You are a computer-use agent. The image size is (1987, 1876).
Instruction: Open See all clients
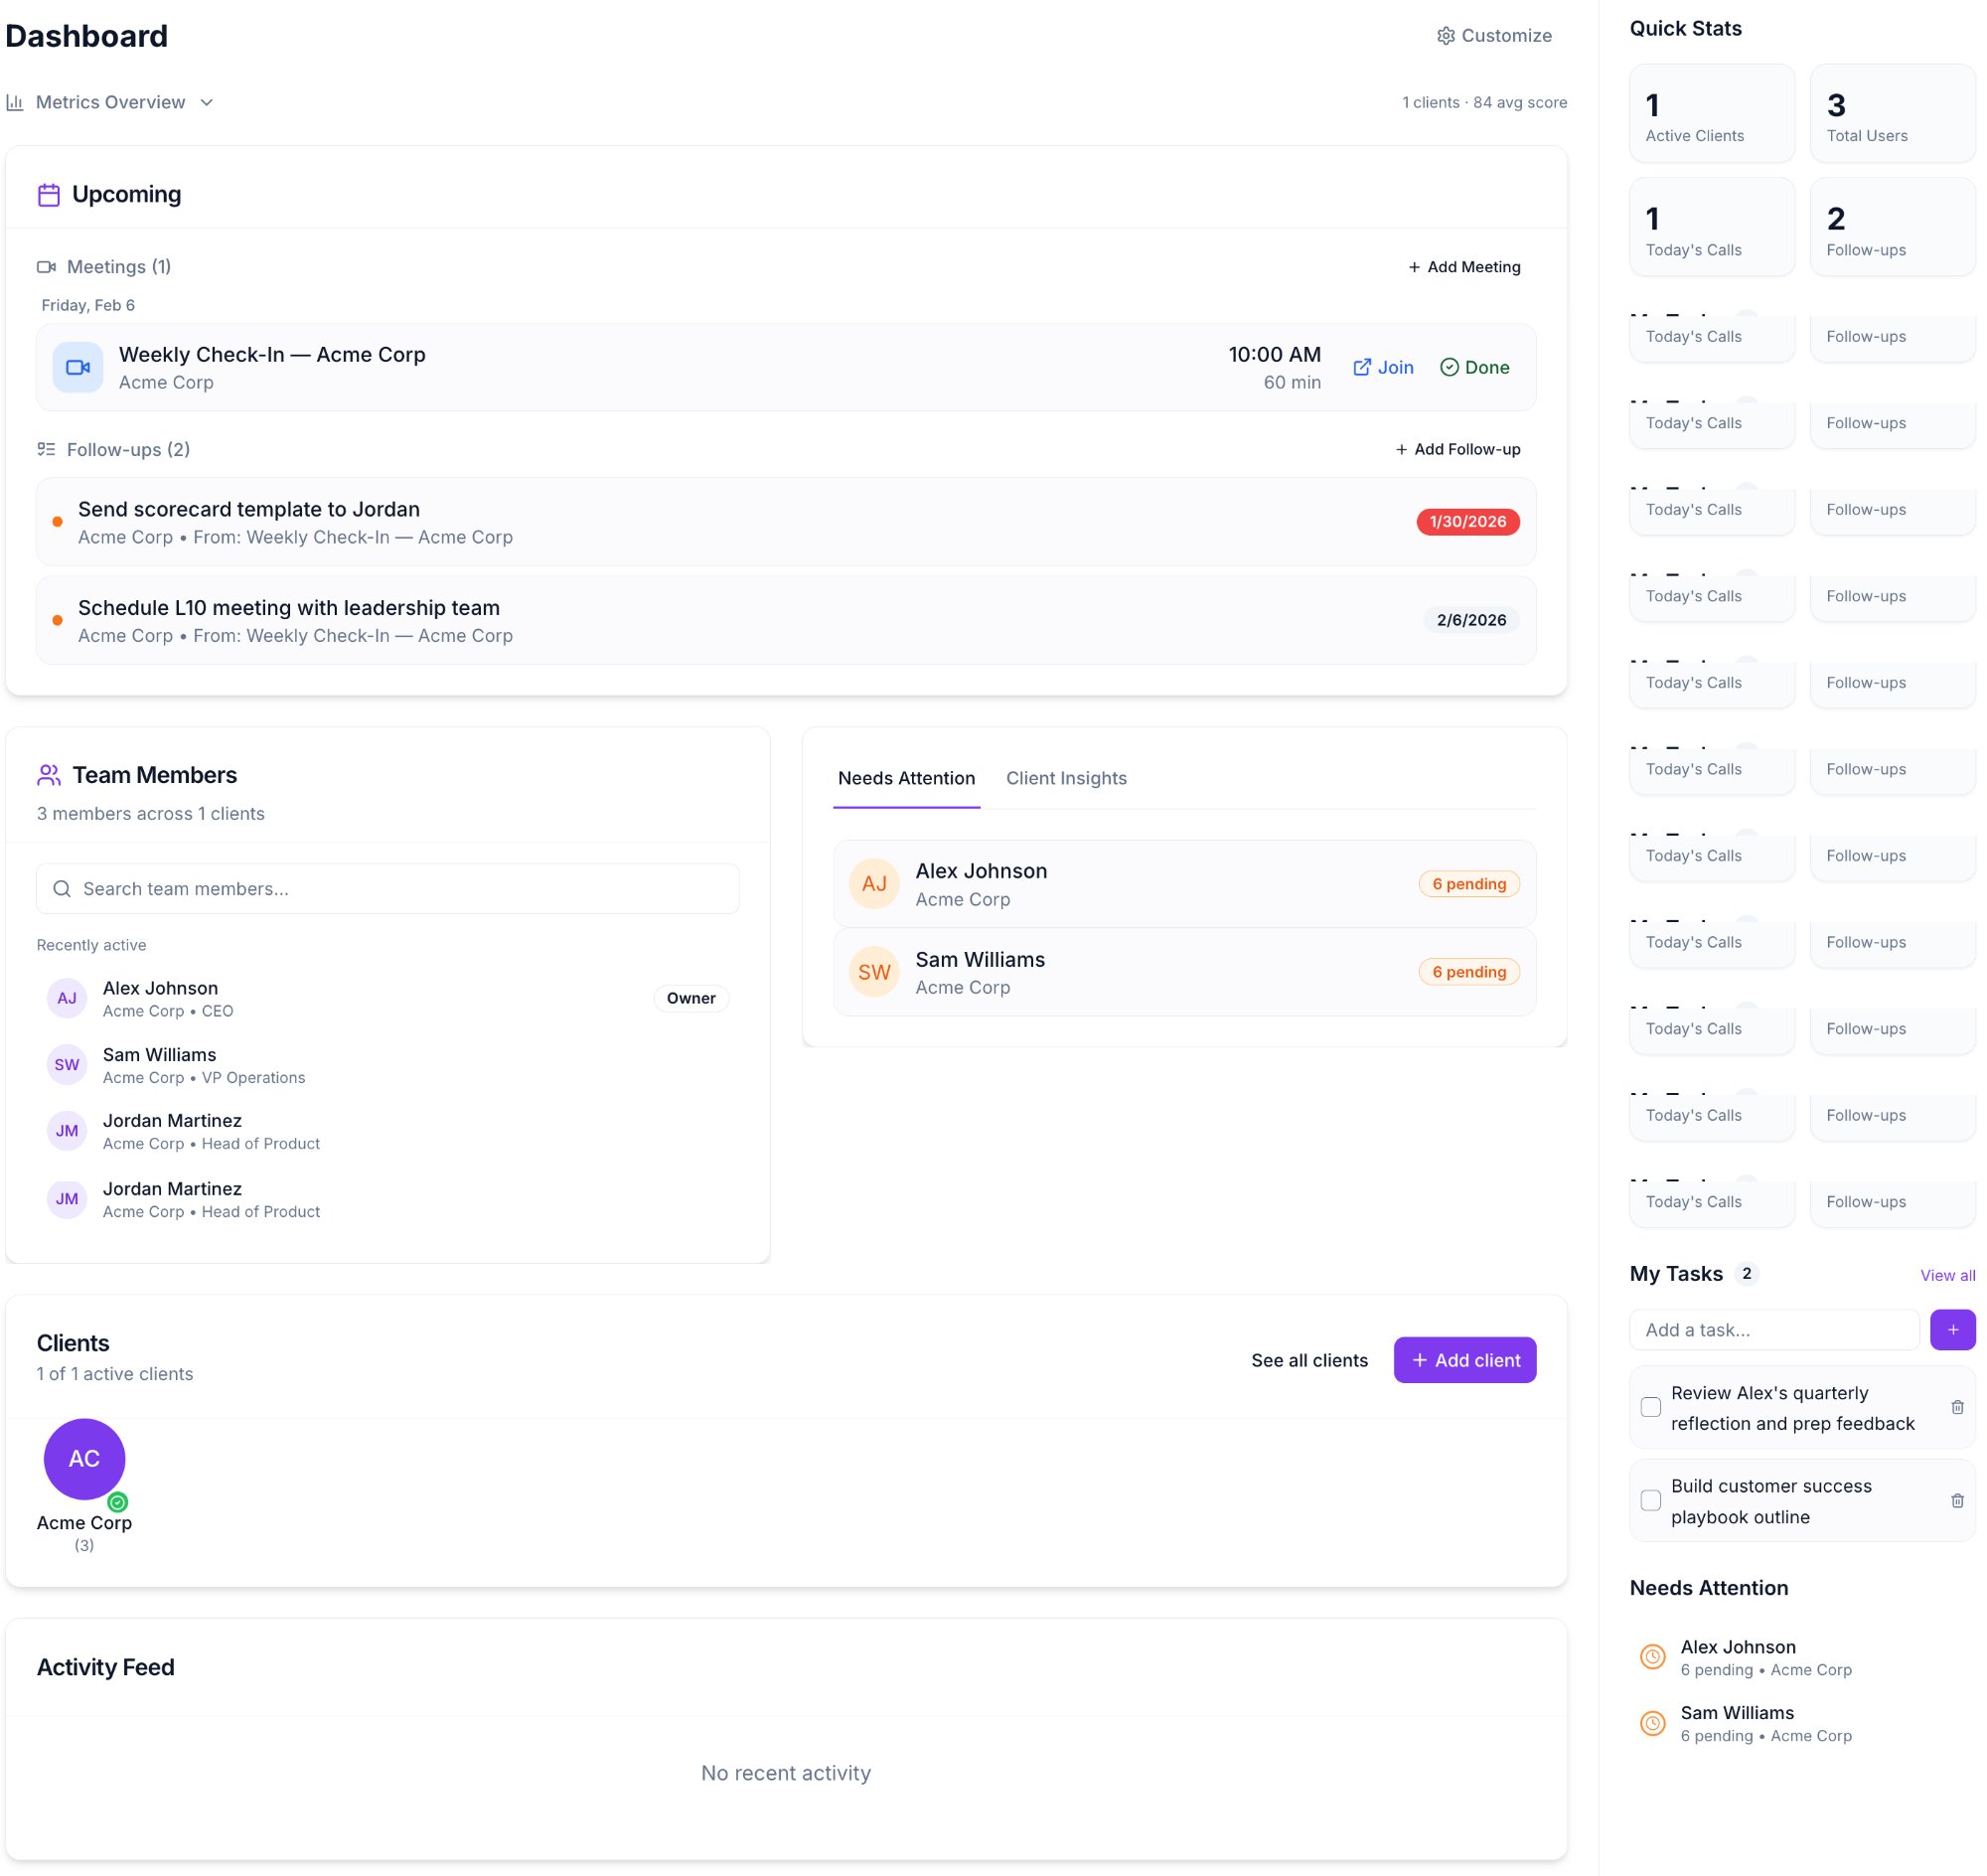click(1309, 1360)
